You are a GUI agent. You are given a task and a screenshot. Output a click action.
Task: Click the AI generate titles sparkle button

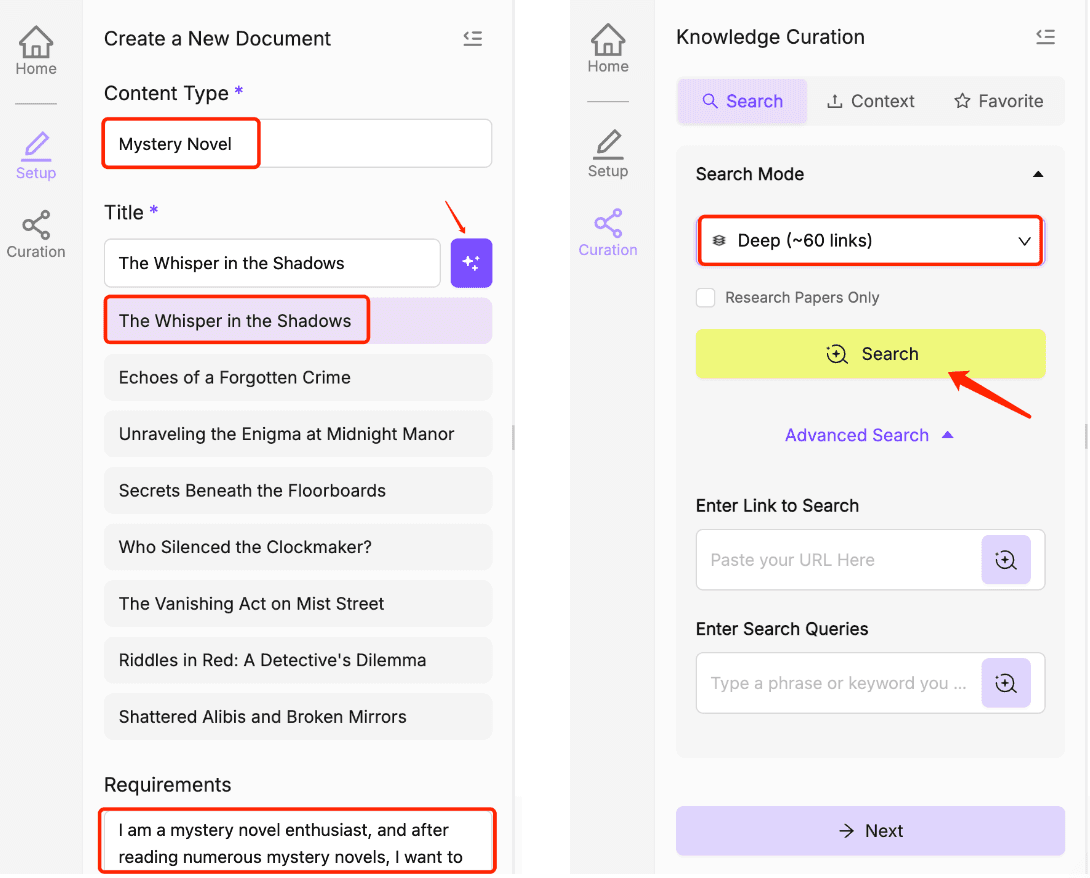[471, 263]
